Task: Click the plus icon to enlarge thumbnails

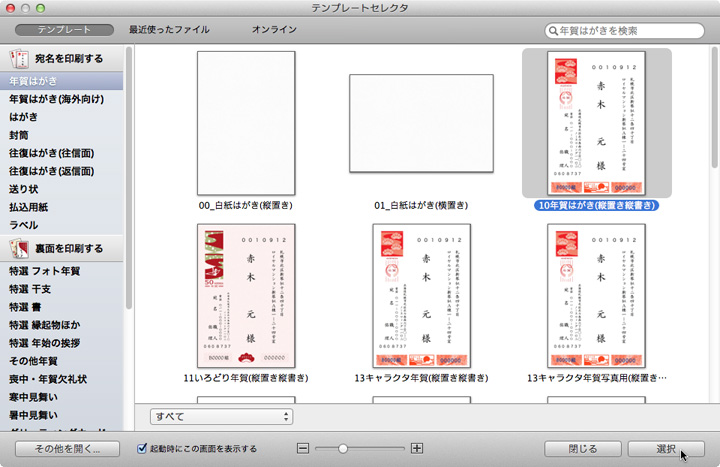Action: point(417,449)
